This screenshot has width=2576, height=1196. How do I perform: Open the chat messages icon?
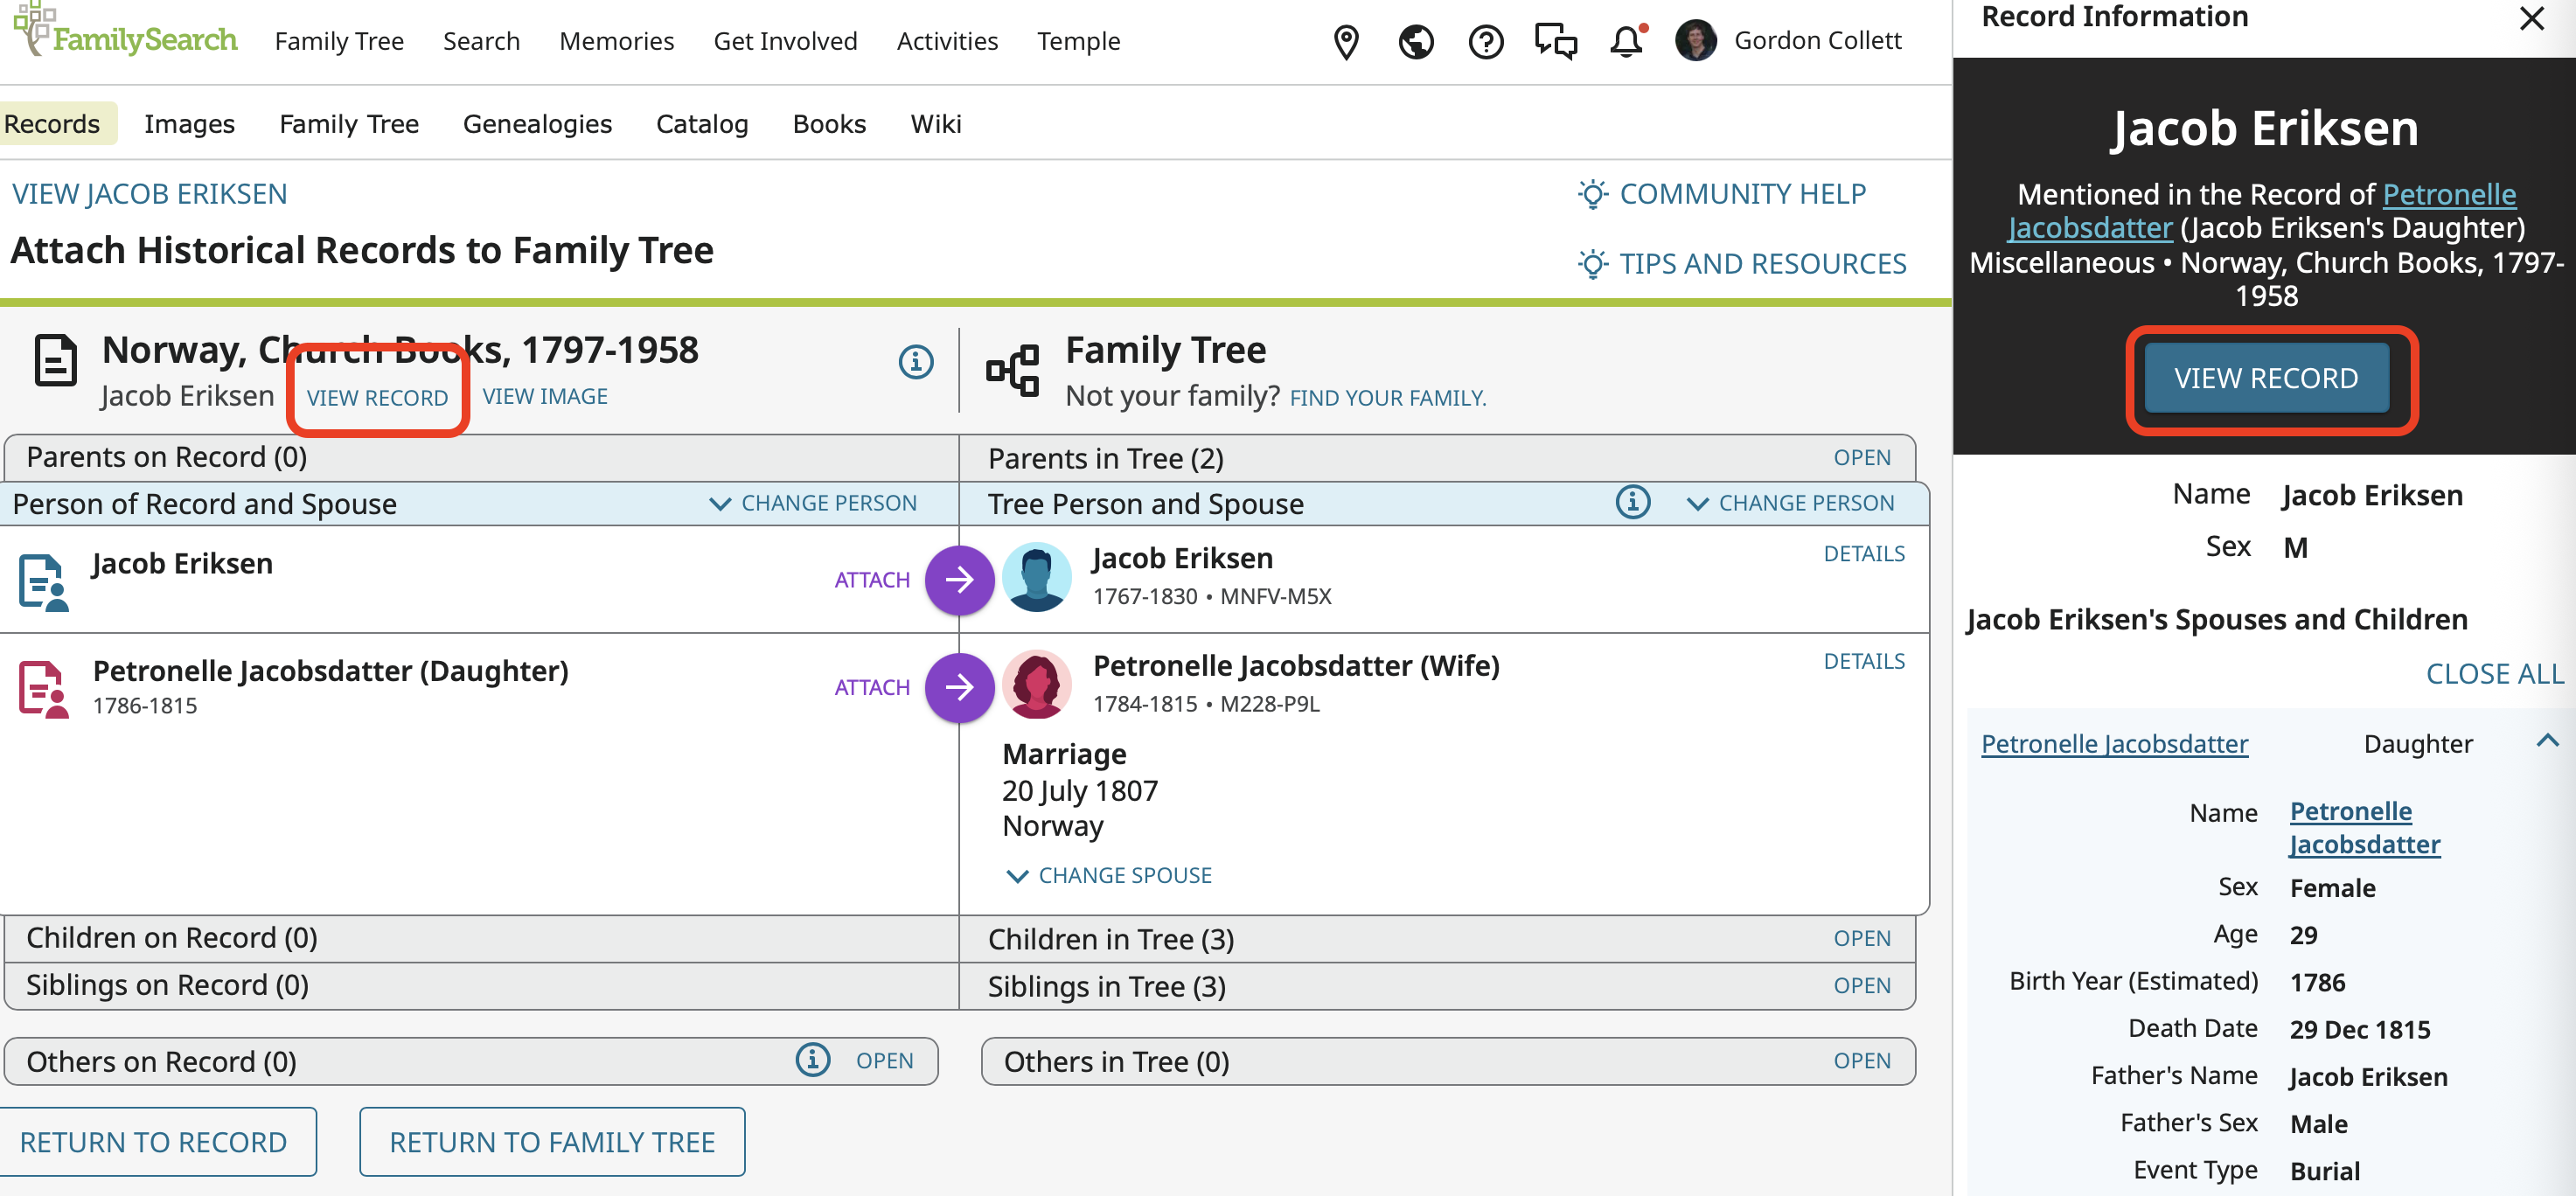1555,42
